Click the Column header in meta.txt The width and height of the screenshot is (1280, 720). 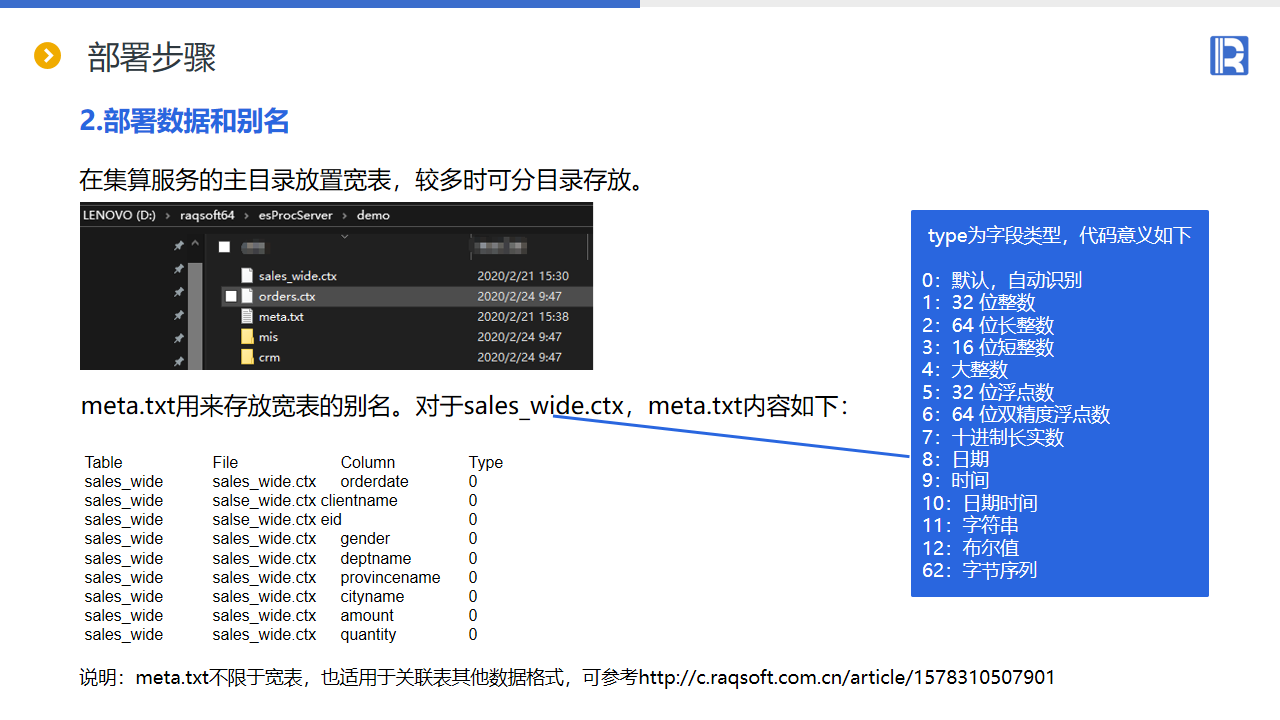point(368,462)
